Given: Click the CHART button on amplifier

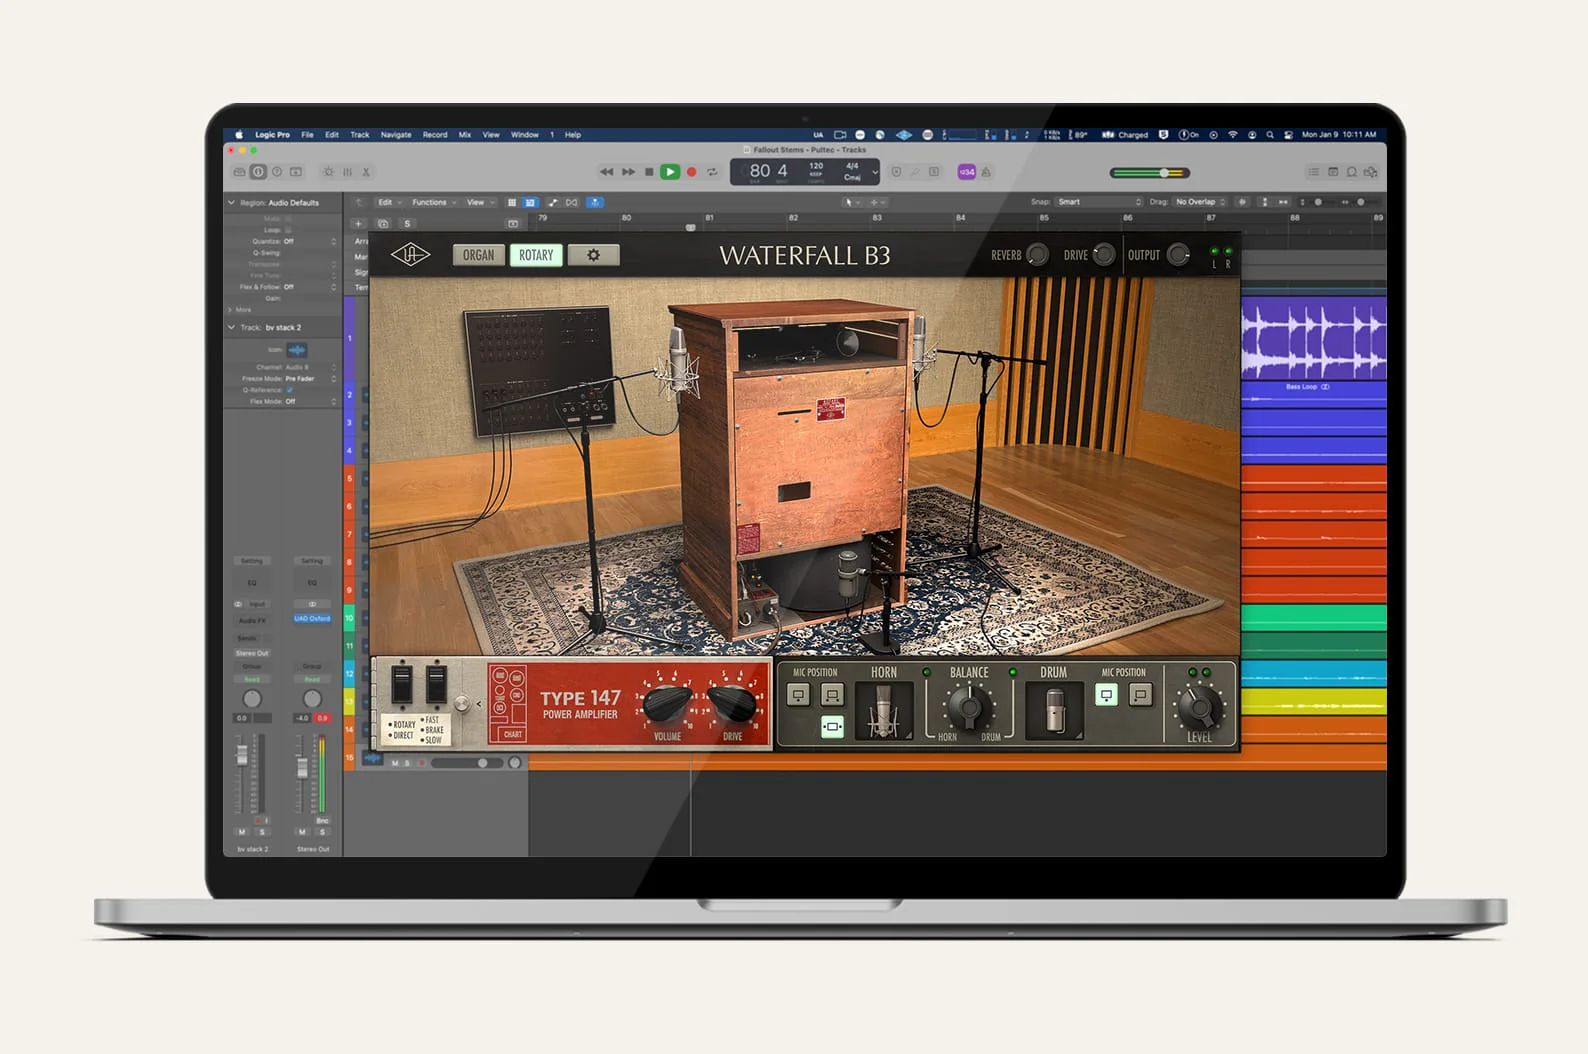Looking at the screenshot, I should click(x=512, y=734).
